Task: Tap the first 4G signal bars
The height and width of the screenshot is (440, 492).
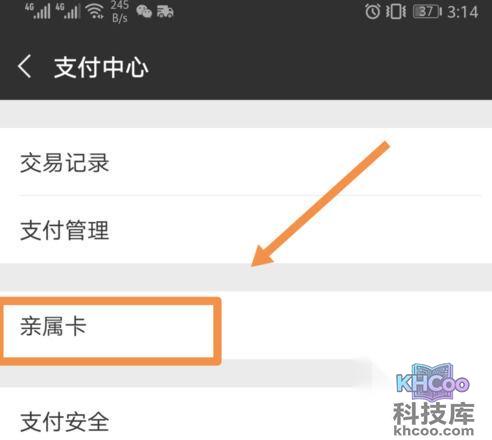Action: point(38,11)
